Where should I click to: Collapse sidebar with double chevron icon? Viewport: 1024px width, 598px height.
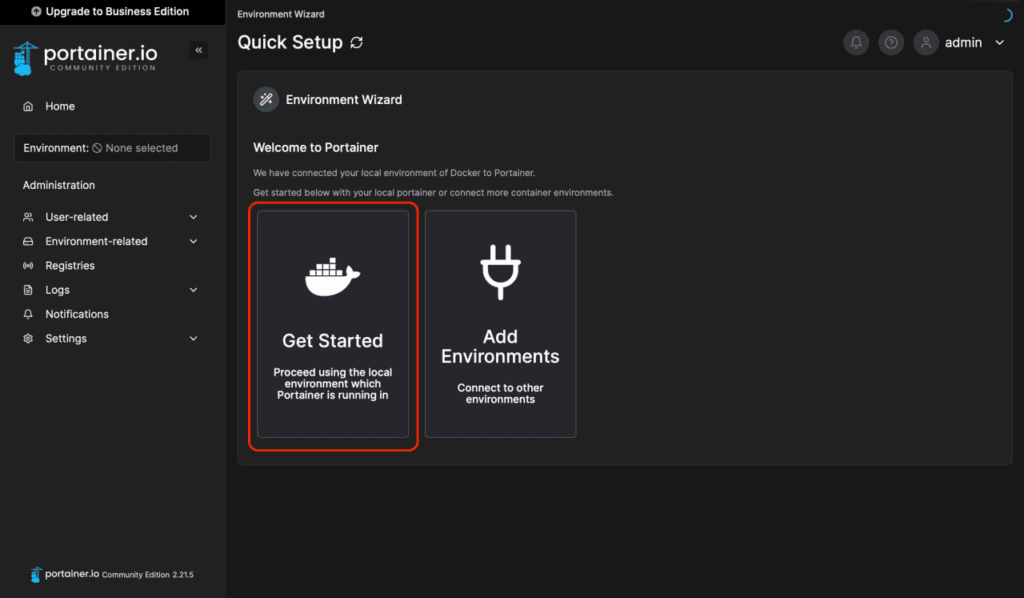198,50
